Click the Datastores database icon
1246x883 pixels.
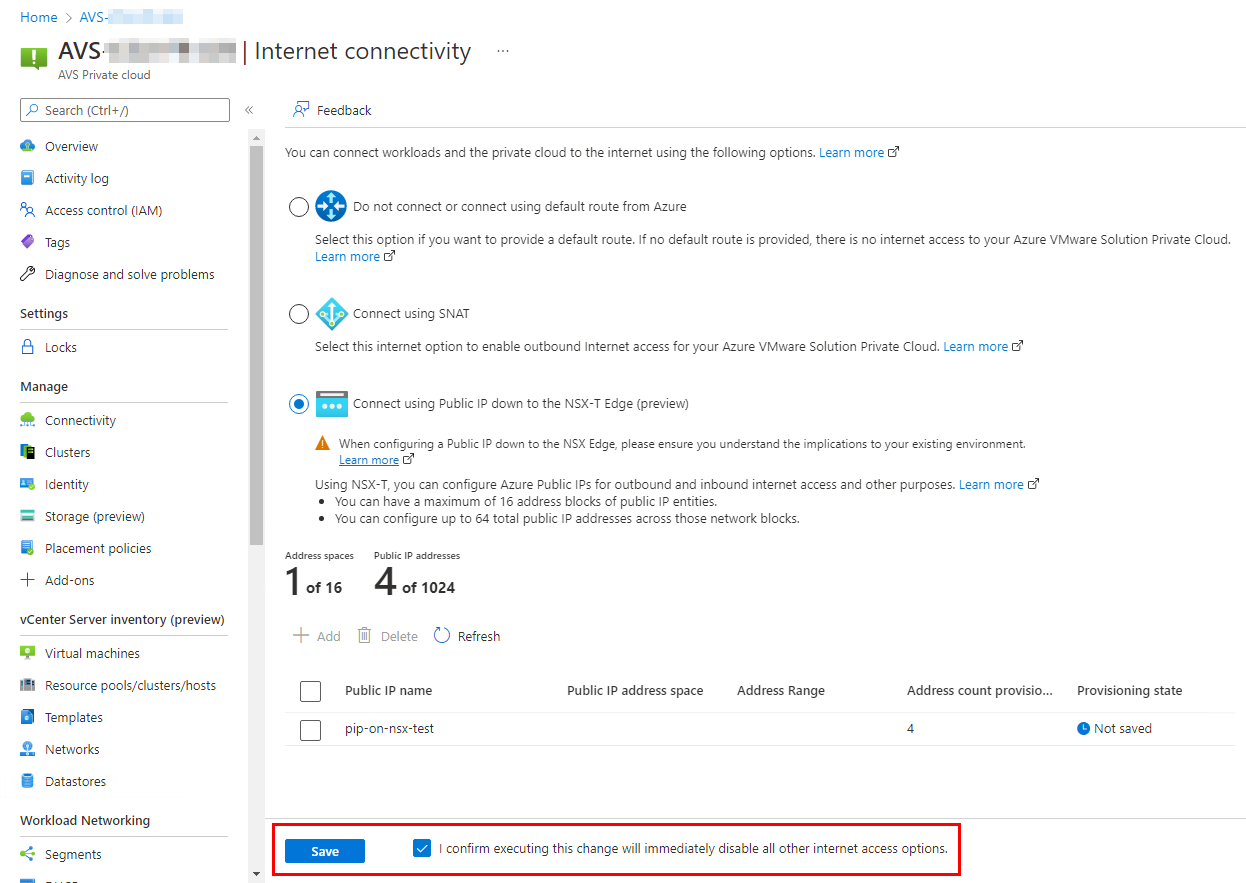(x=28, y=781)
